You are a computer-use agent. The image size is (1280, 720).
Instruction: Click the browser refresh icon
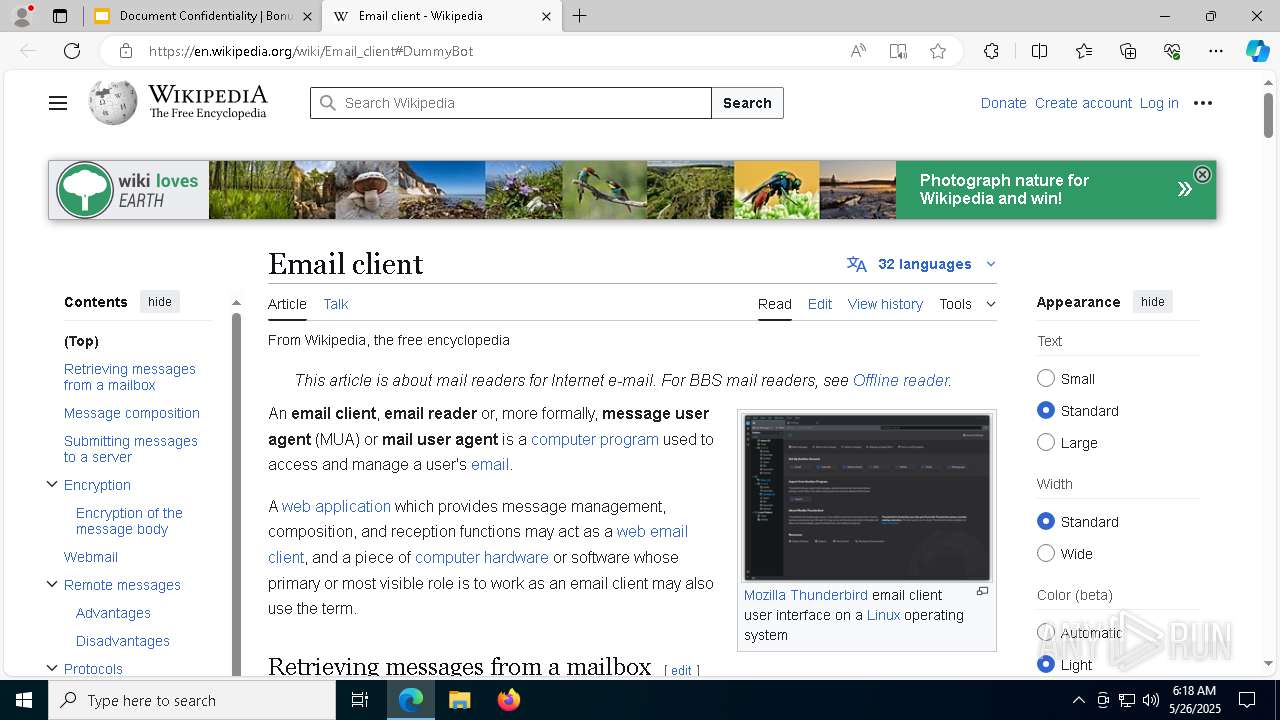point(72,51)
